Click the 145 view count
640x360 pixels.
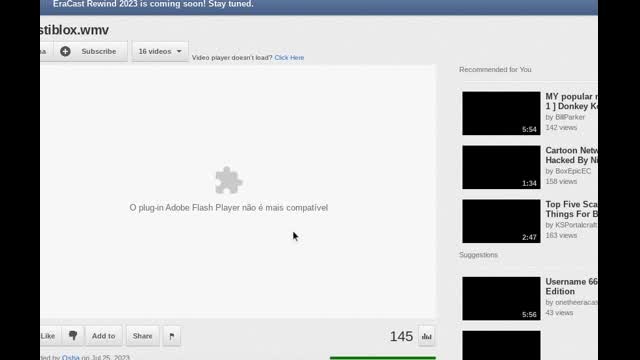pos(401,336)
